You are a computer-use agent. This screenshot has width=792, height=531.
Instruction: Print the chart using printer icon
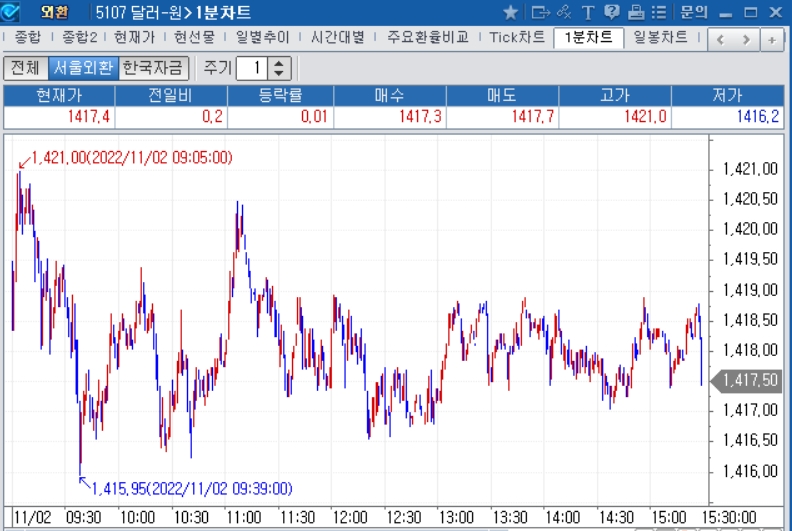tap(636, 12)
